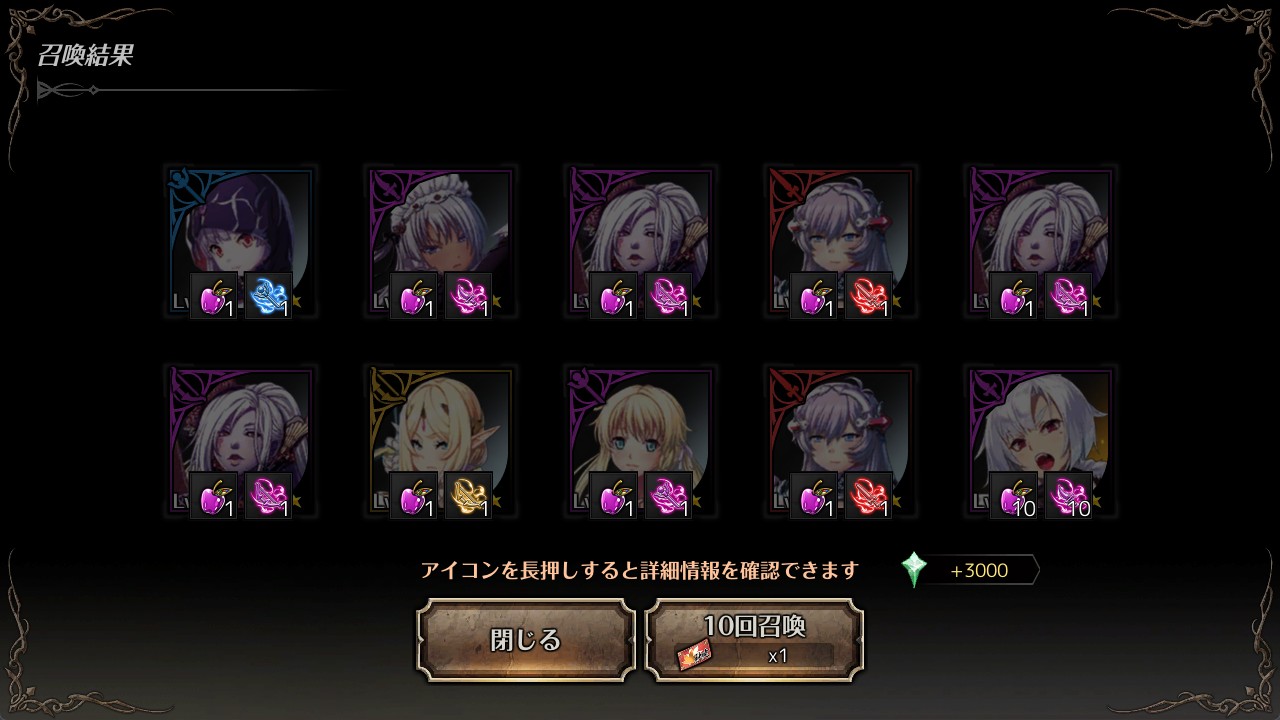Screen dimensions: 1280x720
Task: Click the gold crystal shard icon
Action: pos(469,496)
